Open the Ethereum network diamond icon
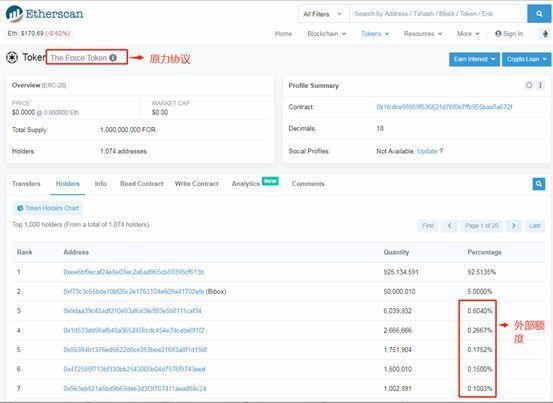 (x=545, y=34)
